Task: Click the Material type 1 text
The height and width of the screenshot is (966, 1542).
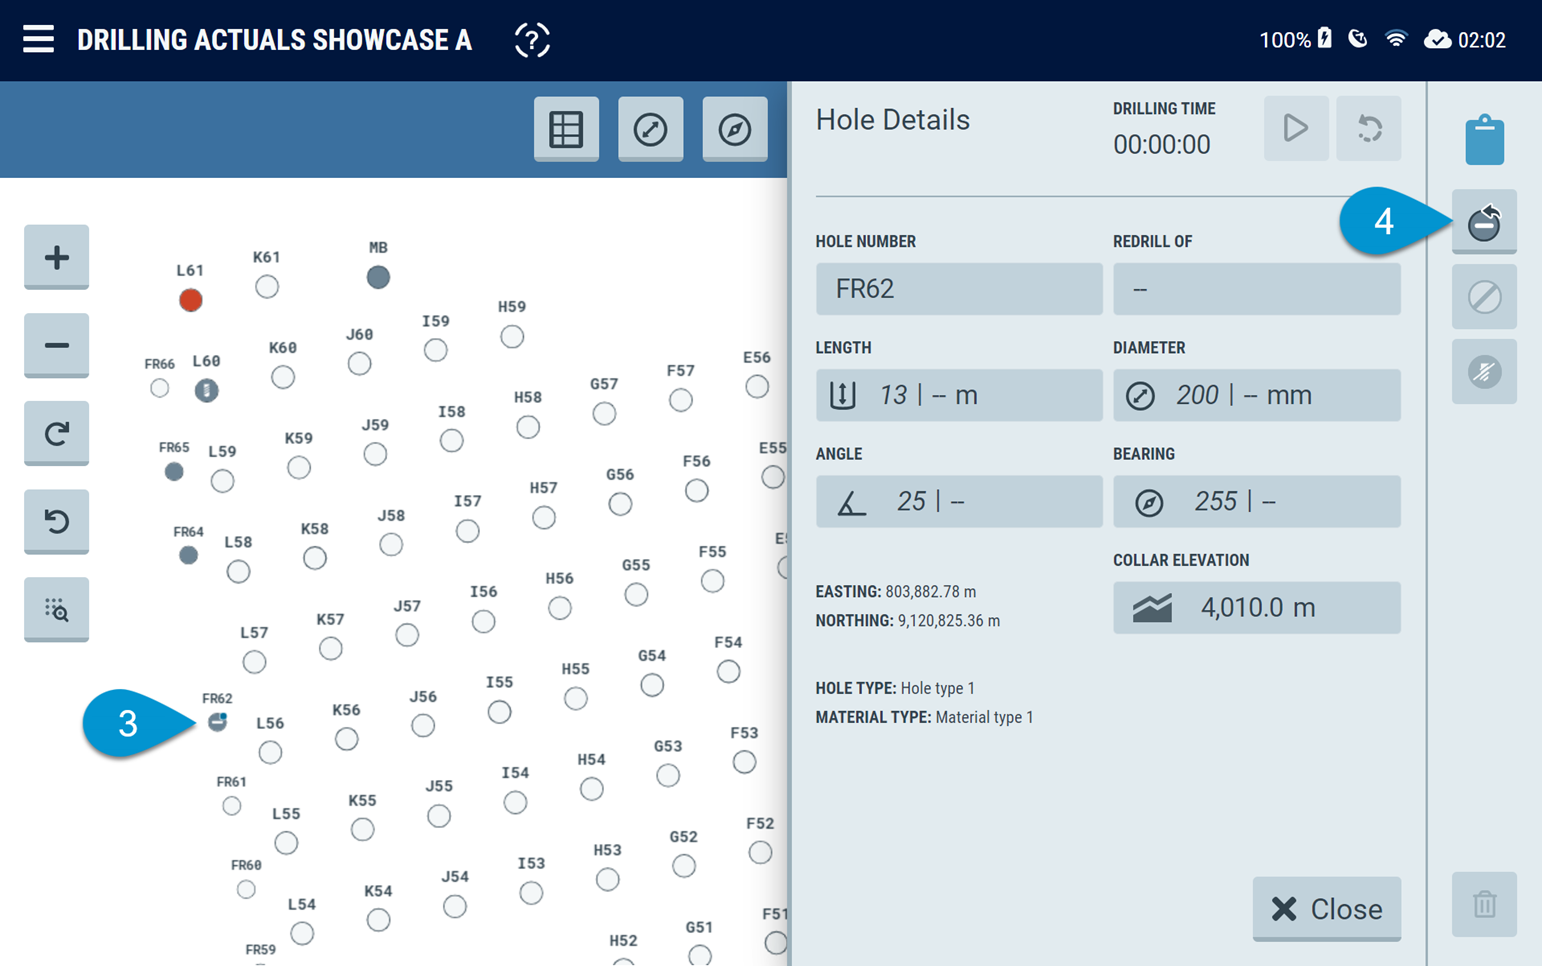Action: pyautogui.click(x=985, y=717)
